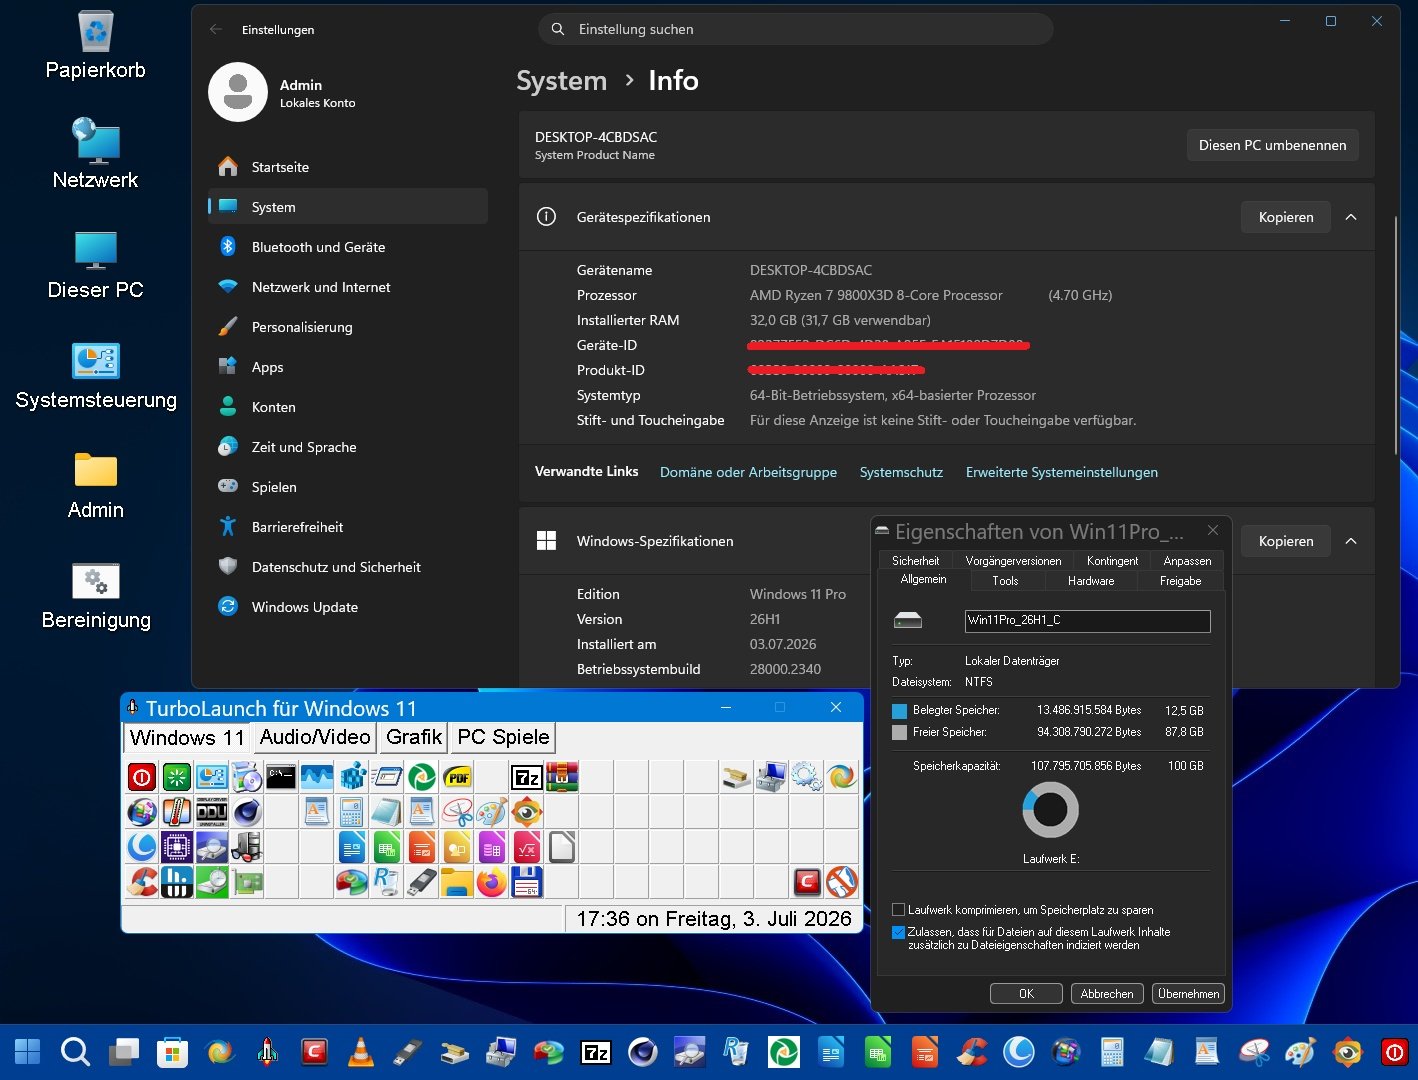Open the Kontingent tab in properties
Viewport: 1418px width, 1080px height.
(1112, 561)
